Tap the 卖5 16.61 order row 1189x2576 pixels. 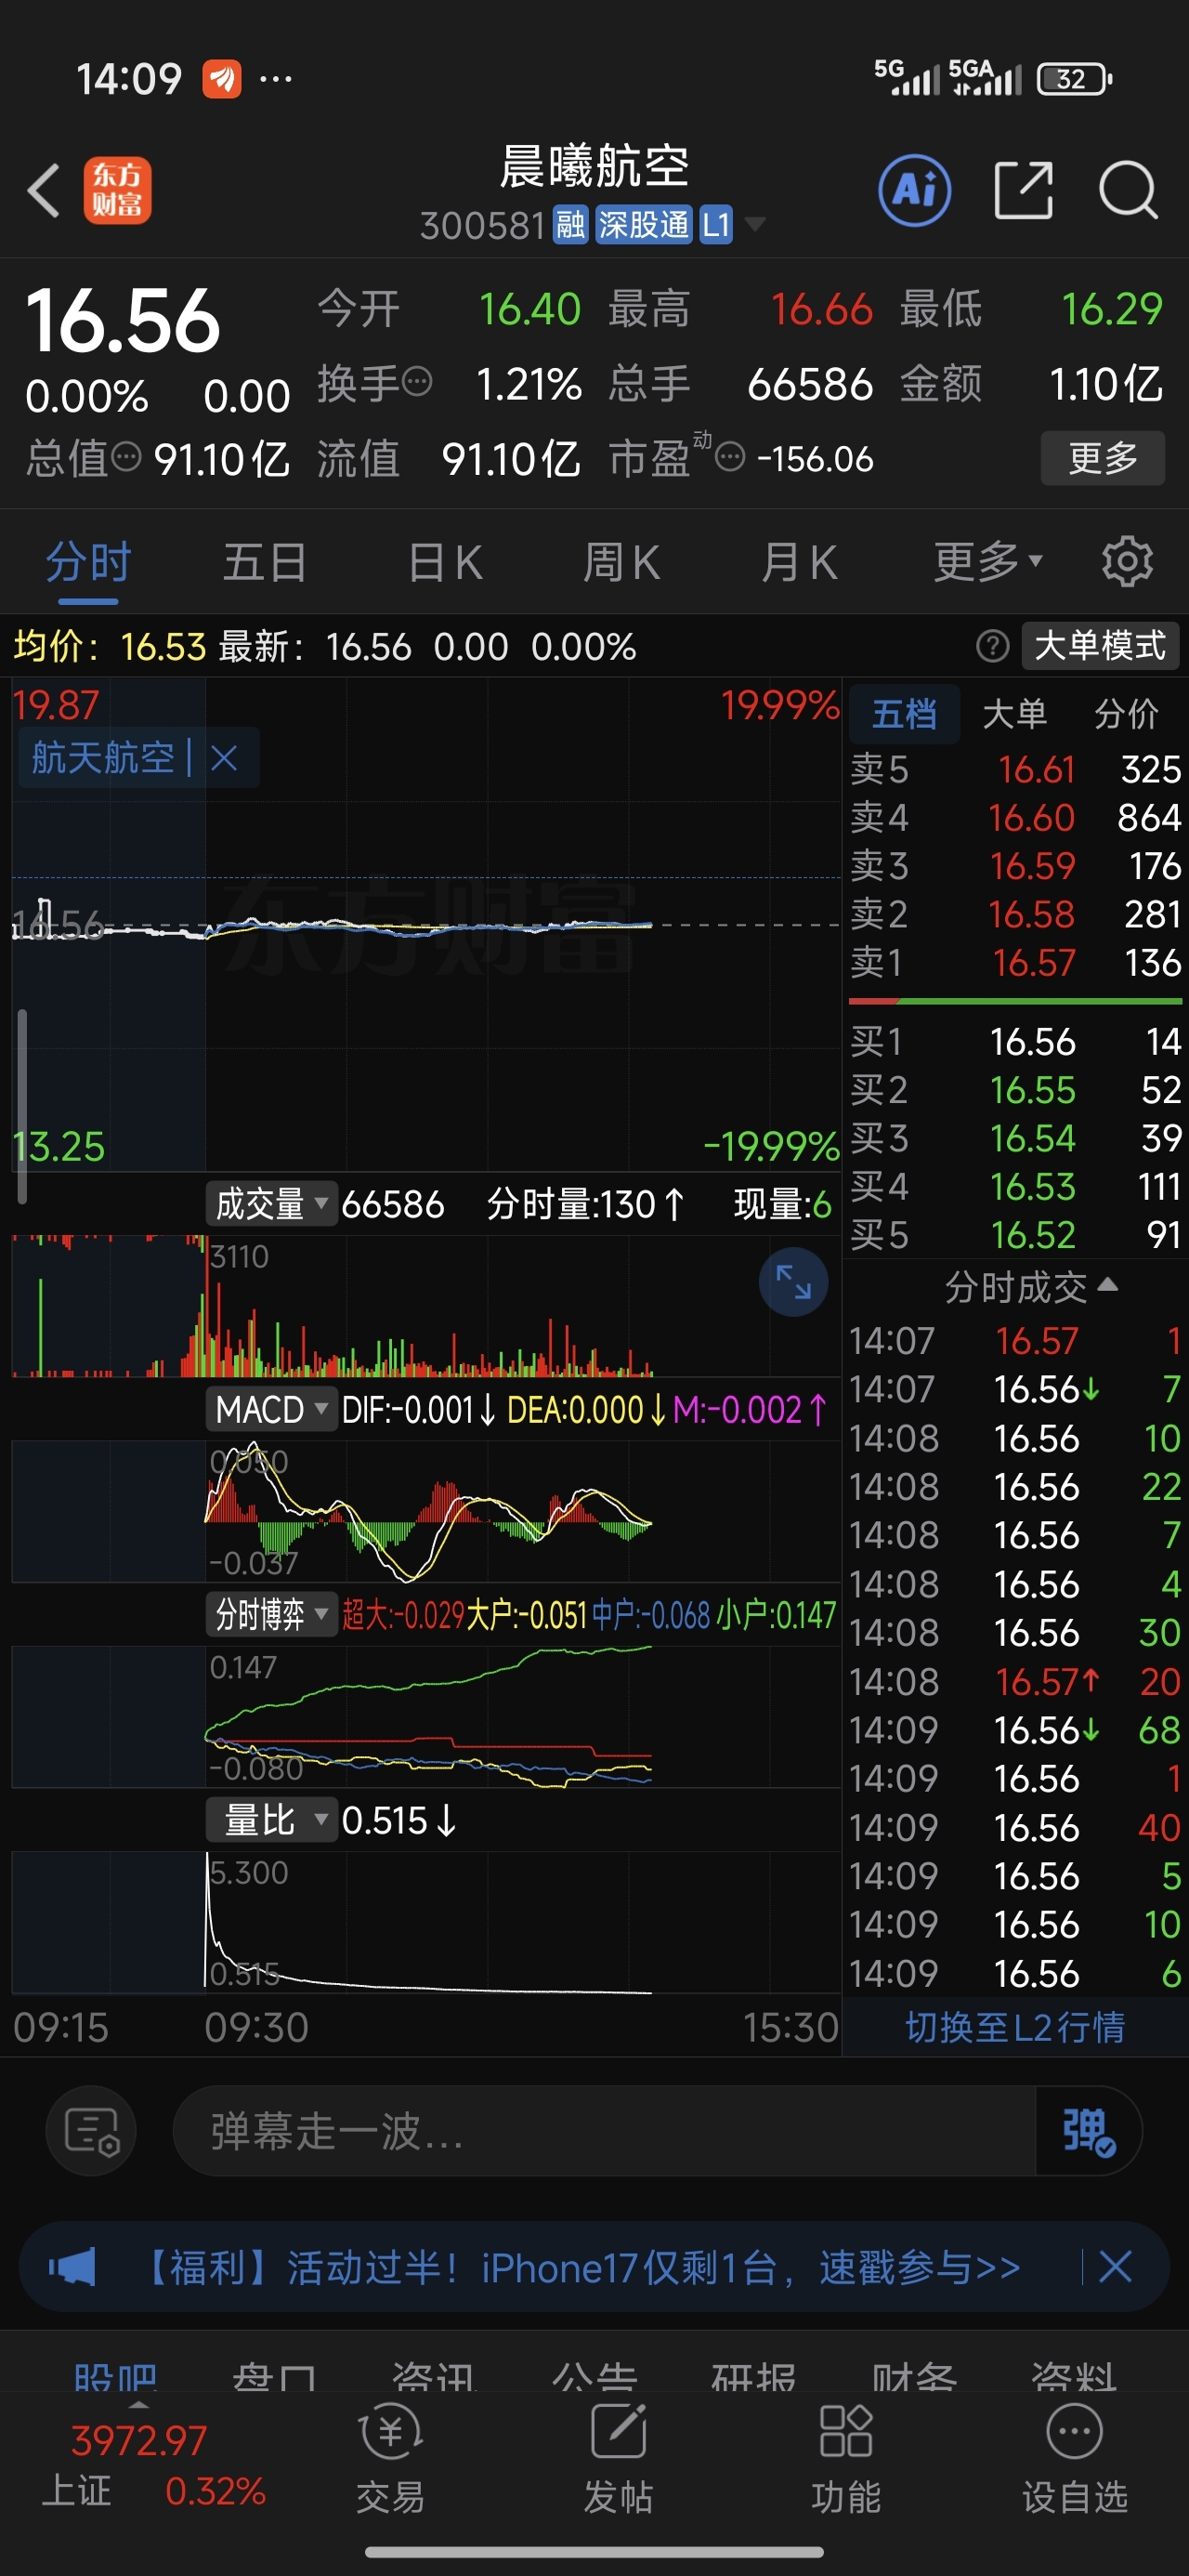pos(1015,769)
